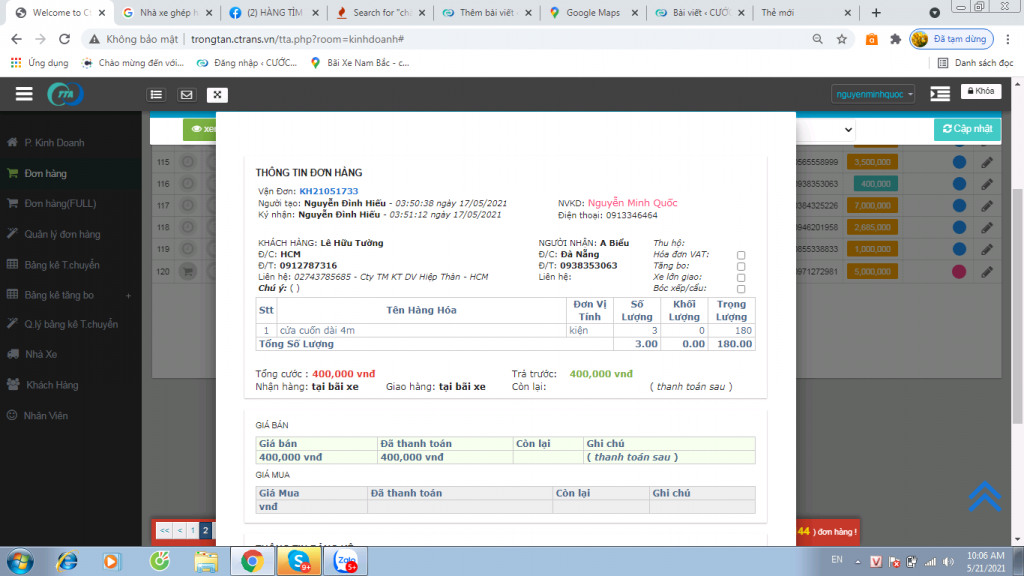Image resolution: width=1024 pixels, height=576 pixels.
Task: Click the hamburger menu icon beside TTA logo
Action: tap(24, 94)
